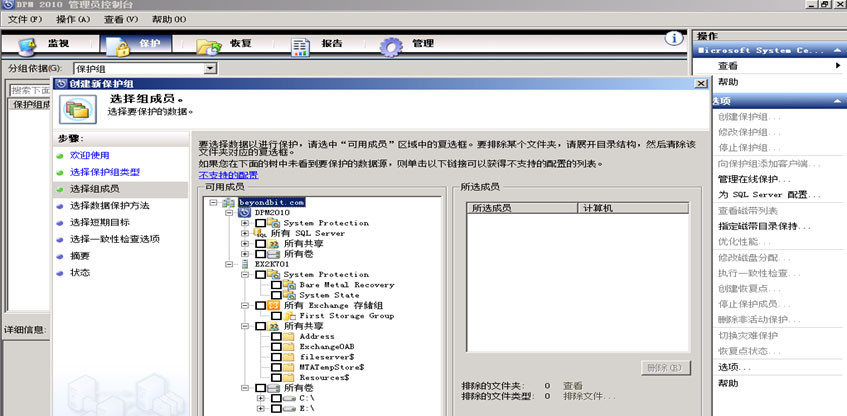Collapse the EX2K701 node
The width and height of the screenshot is (847, 416).
(x=229, y=264)
